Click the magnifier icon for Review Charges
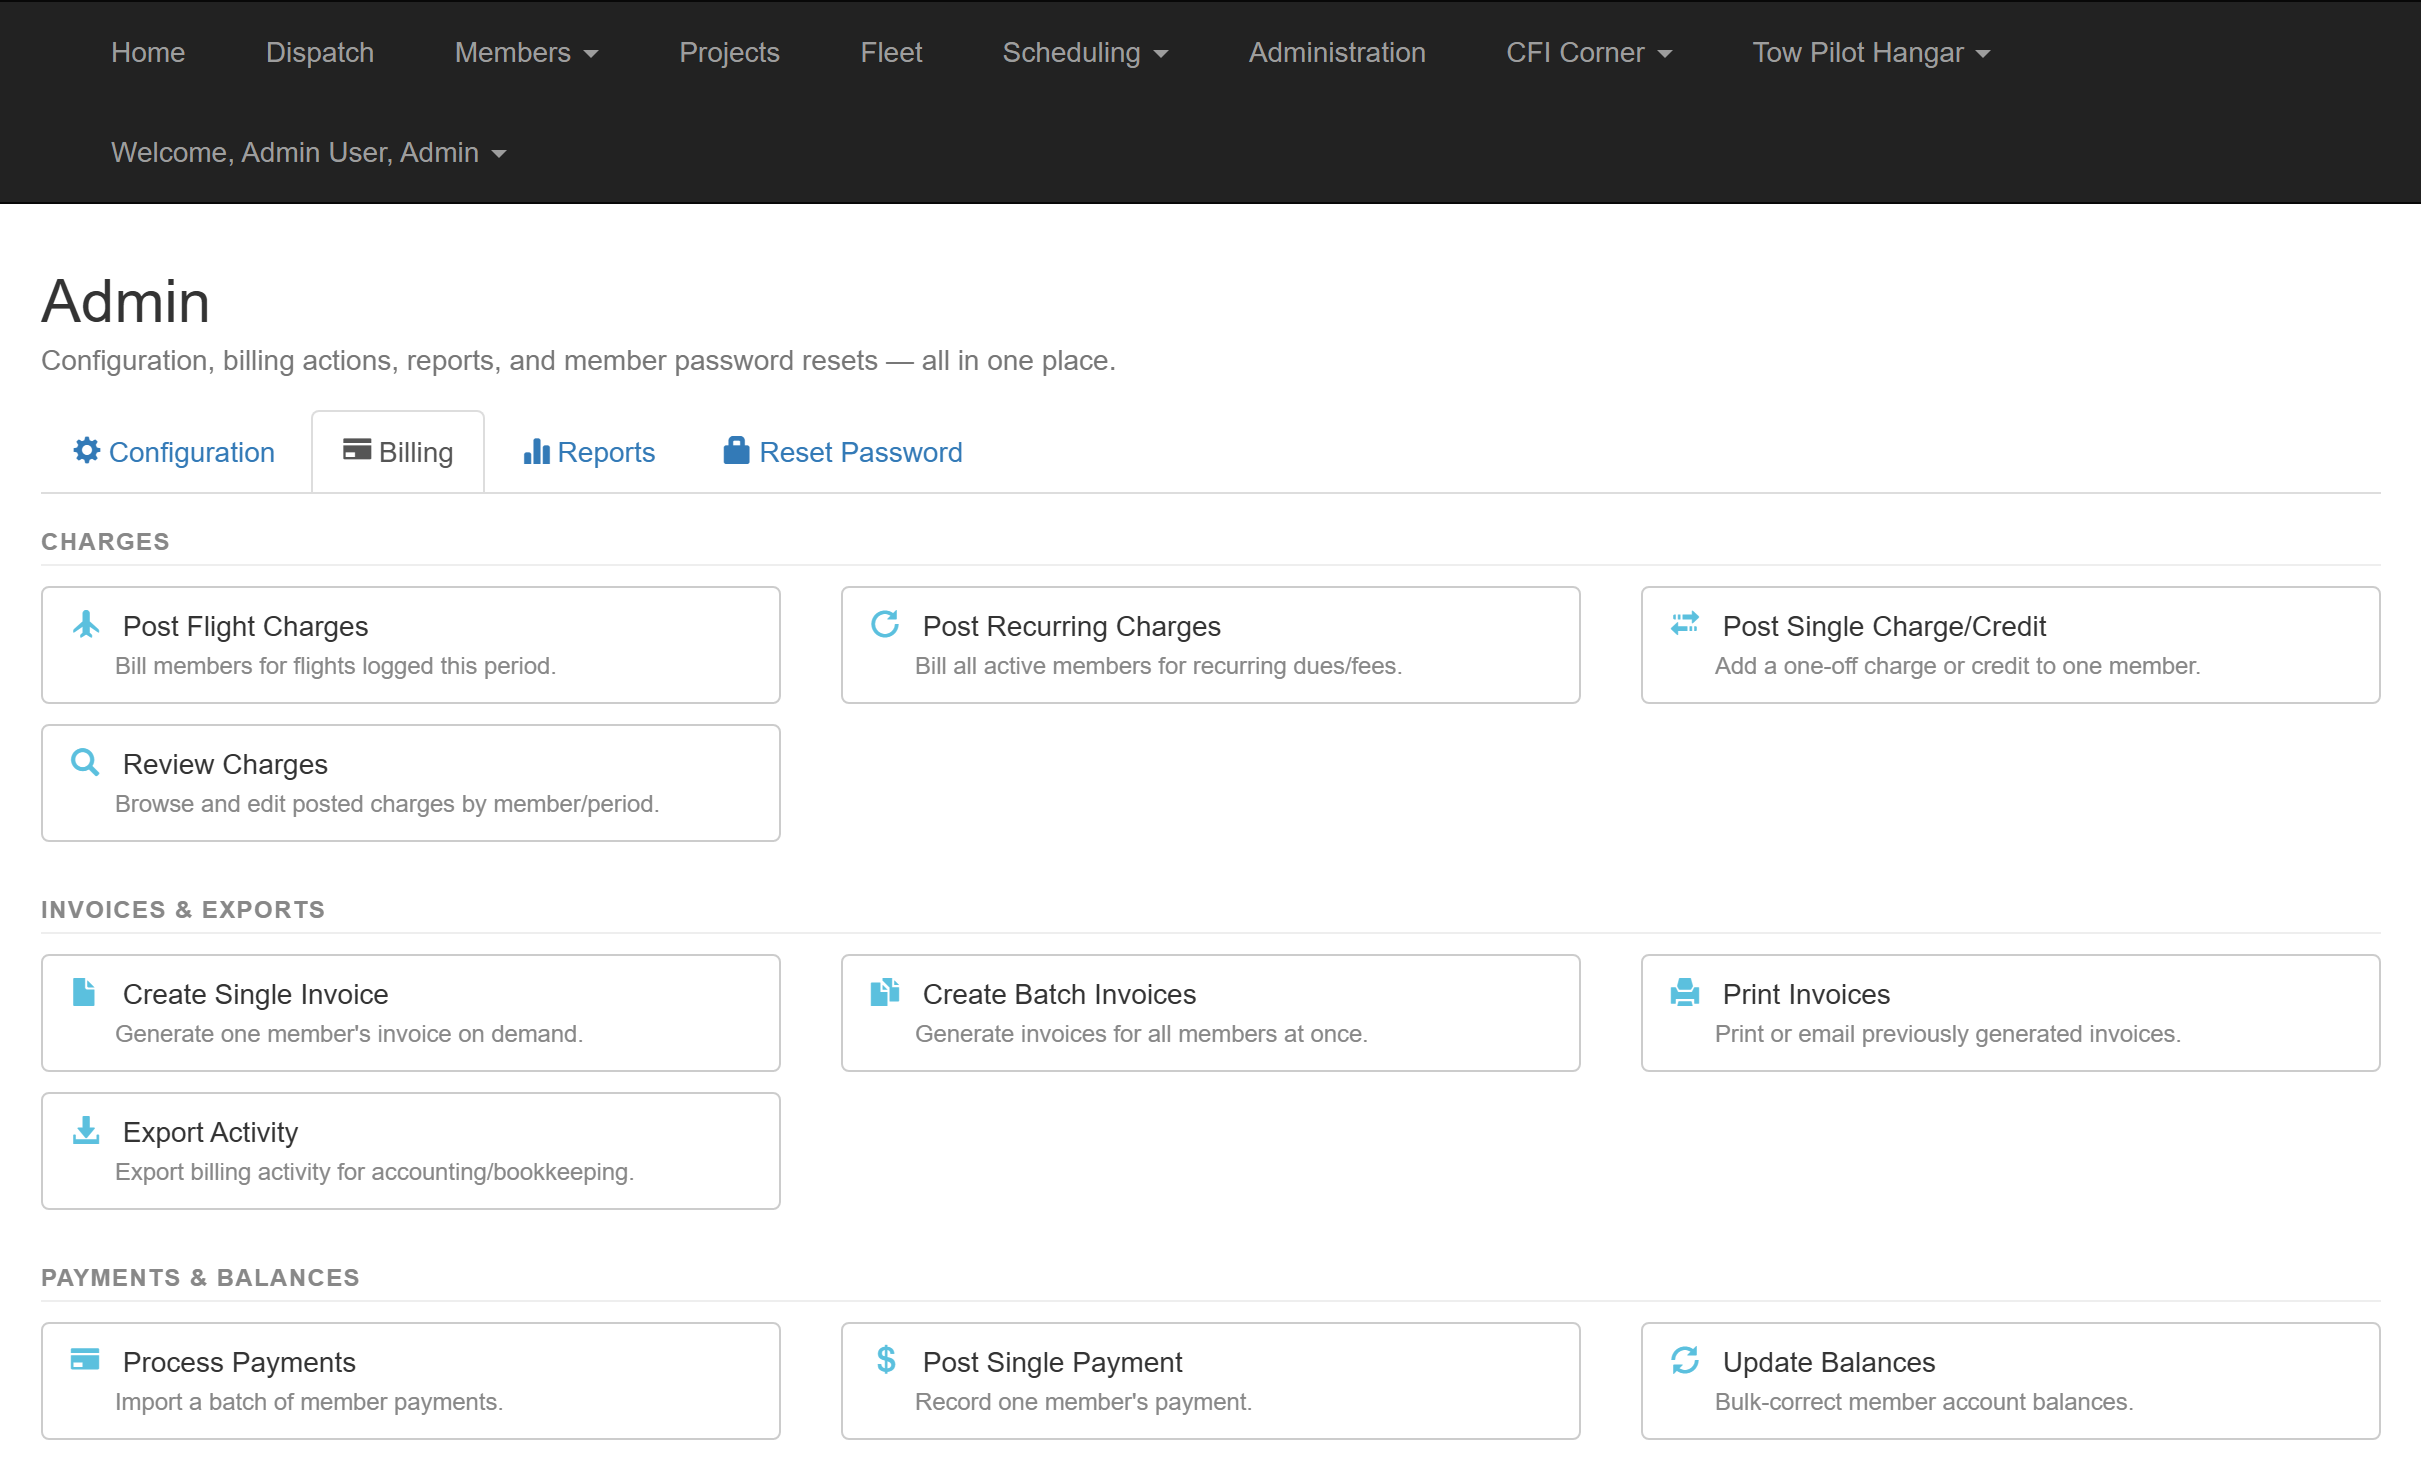This screenshot has height=1464, width=2421. (x=85, y=762)
